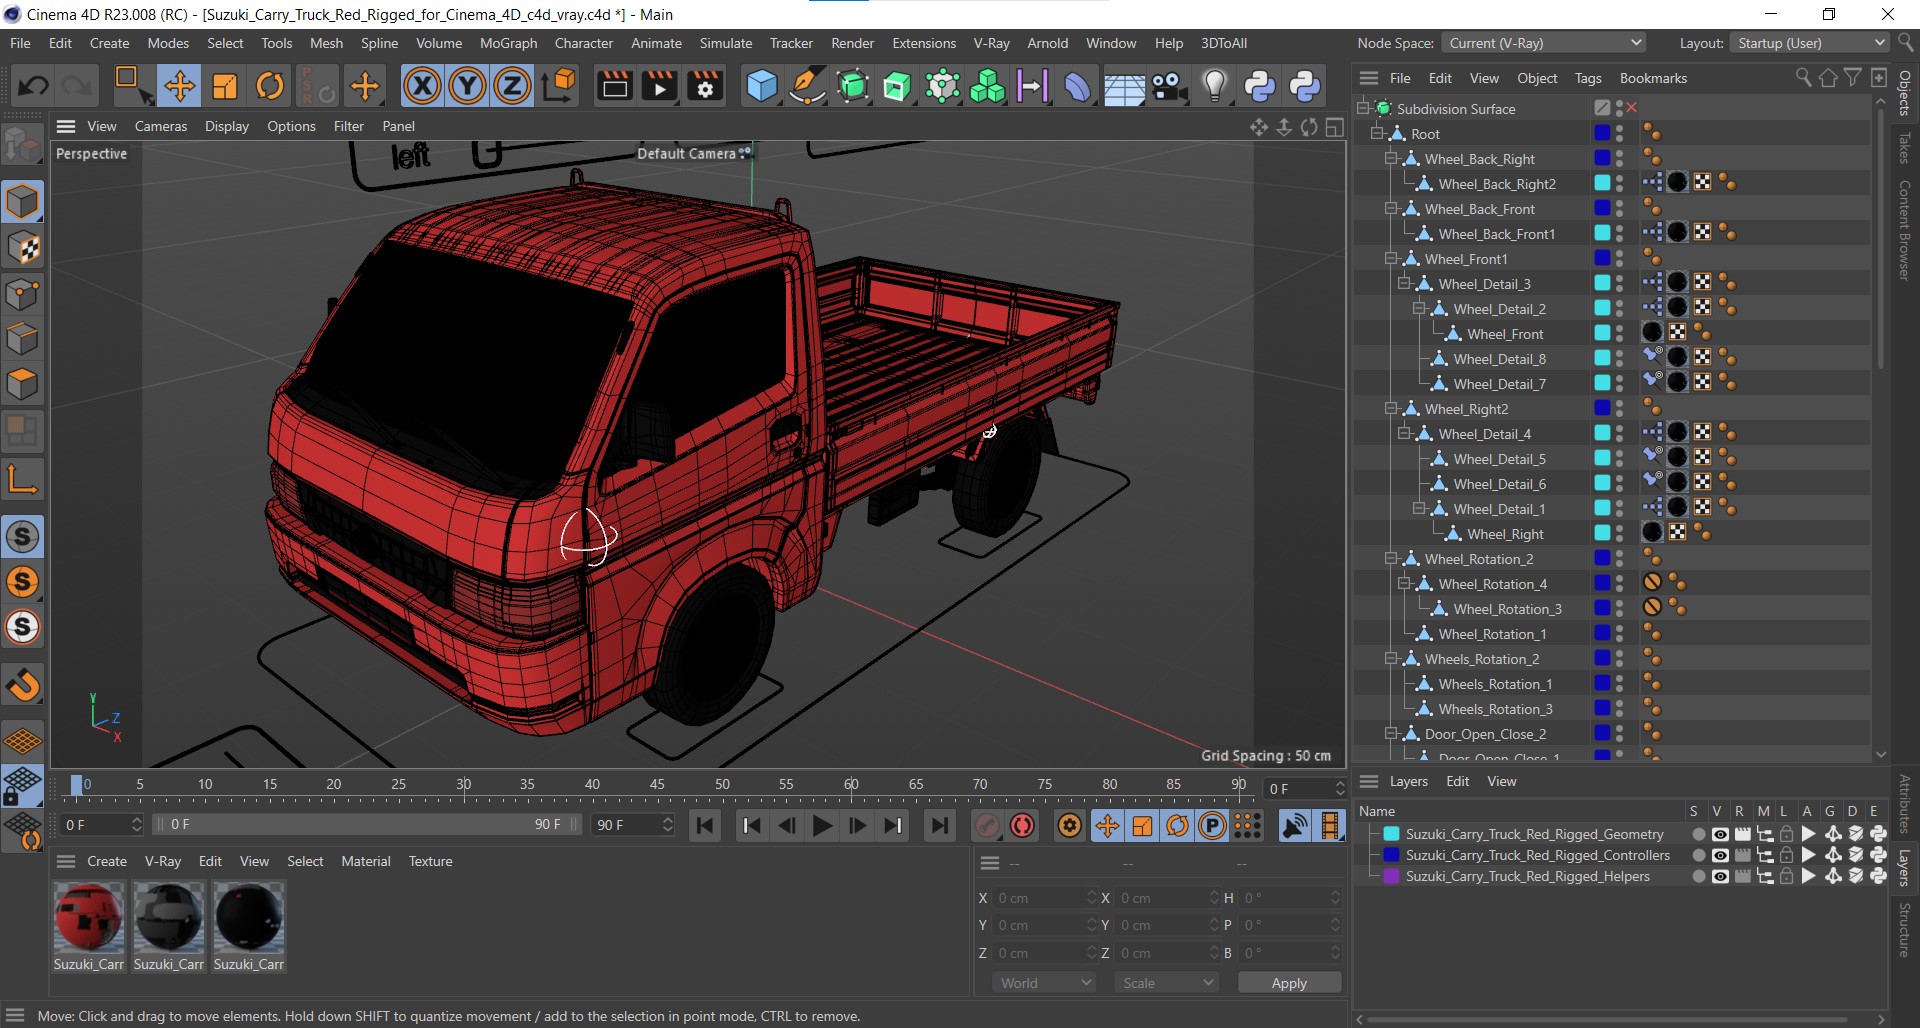Open the Scale mode dropdown
Viewport: 1920px width, 1028px height.
pos(1166,983)
